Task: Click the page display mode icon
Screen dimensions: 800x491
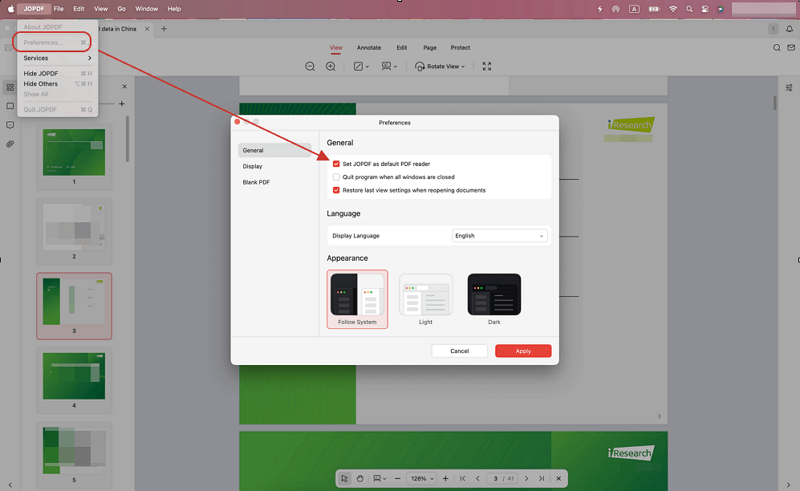Action: pyautogui.click(x=386, y=66)
